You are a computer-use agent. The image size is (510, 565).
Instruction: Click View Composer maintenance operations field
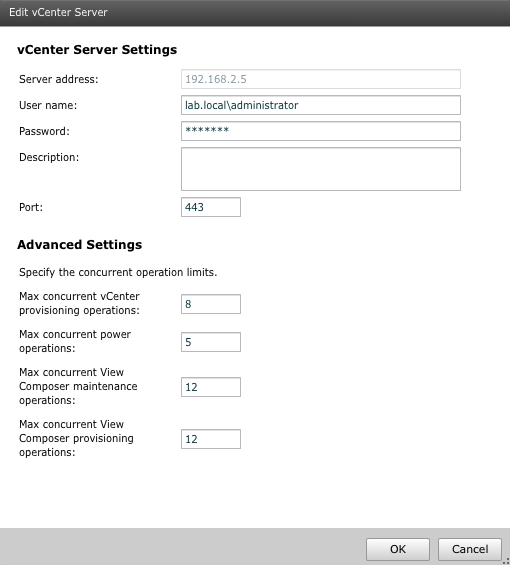211,387
